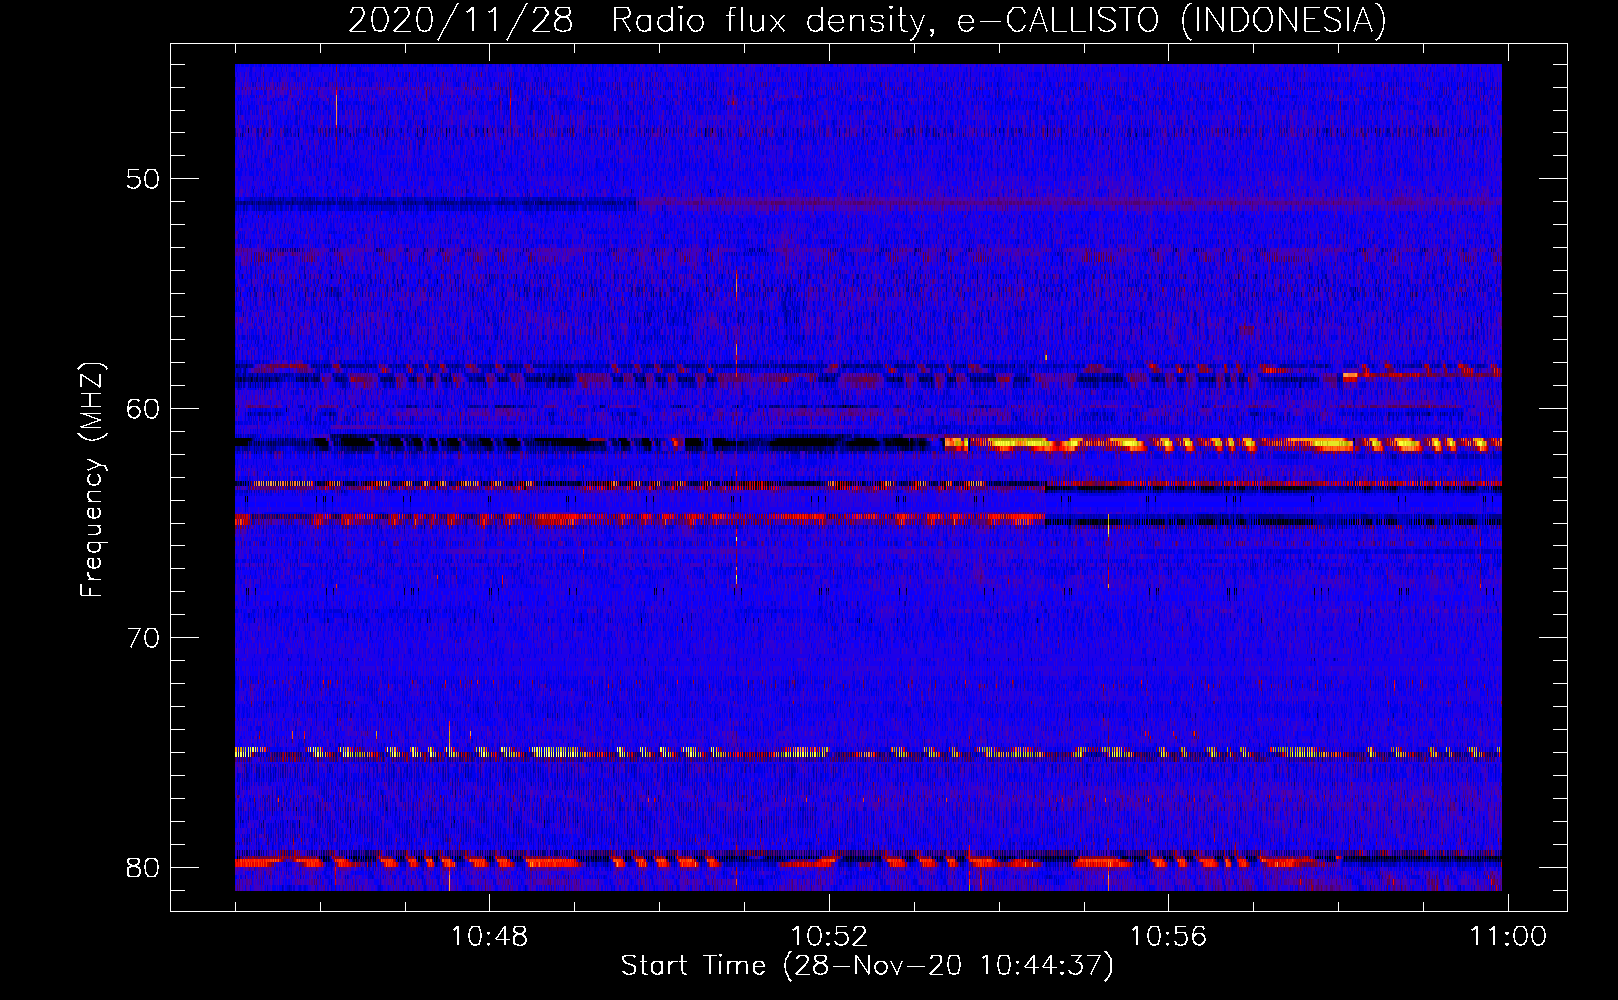Click the 'Frequency (MHZ)' y-axis label

(x=92, y=479)
